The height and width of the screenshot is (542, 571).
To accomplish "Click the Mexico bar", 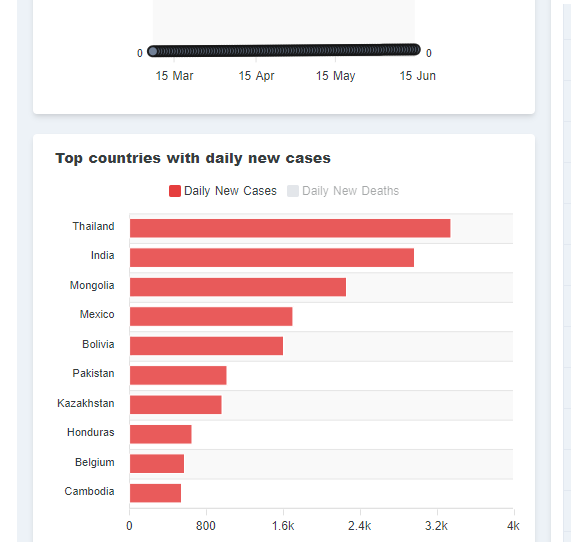I will pyautogui.click(x=211, y=317).
